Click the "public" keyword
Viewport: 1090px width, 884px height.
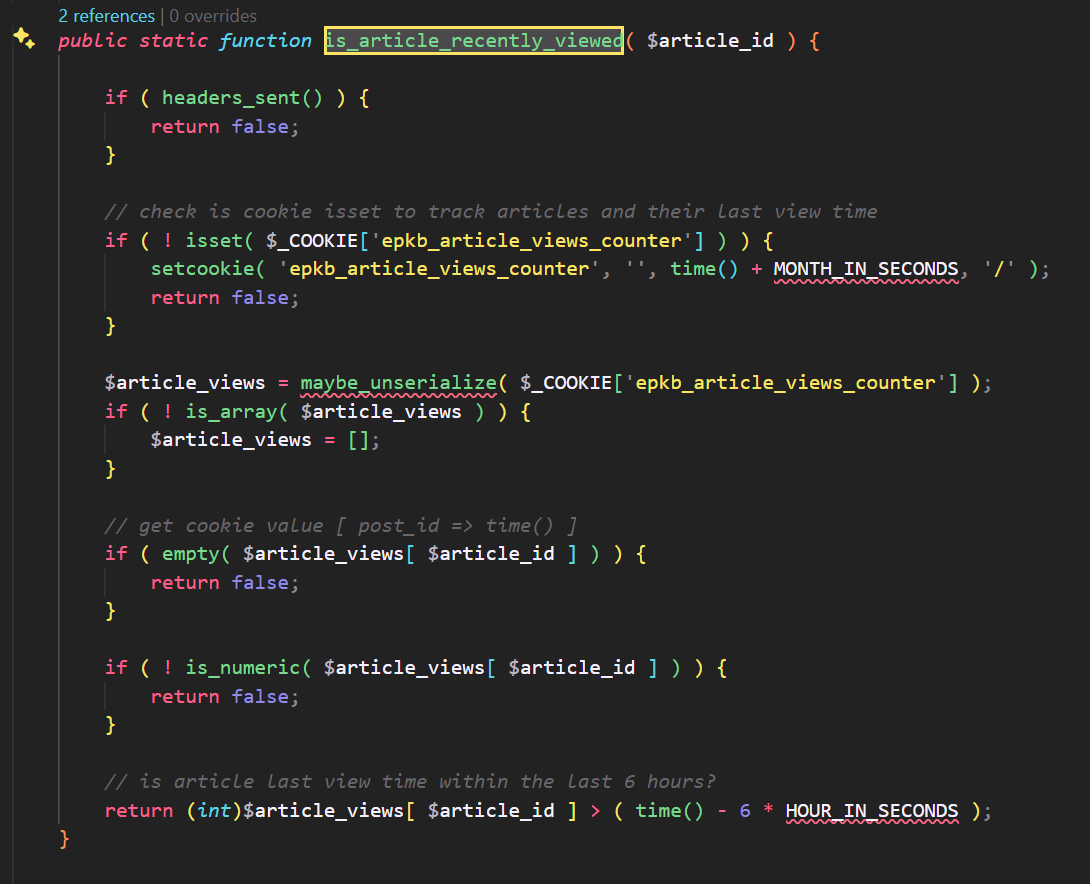92,41
